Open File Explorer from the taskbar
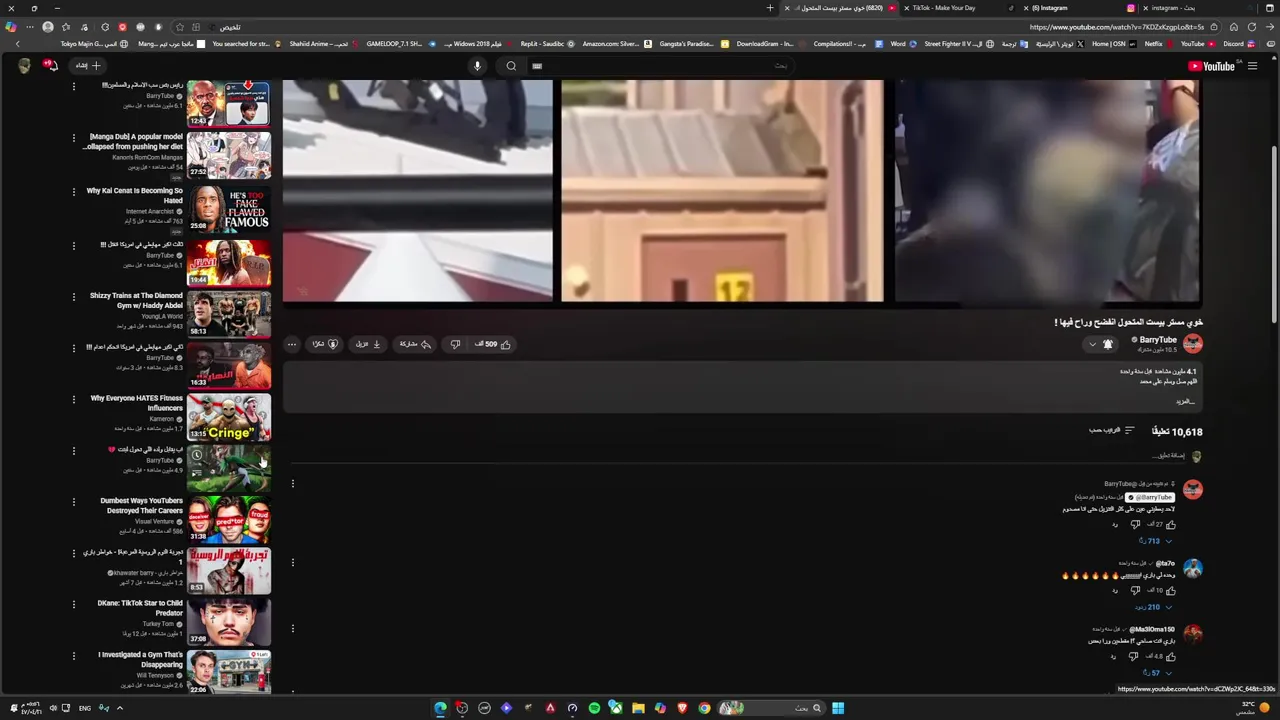This screenshot has width=1280, height=720. (x=638, y=708)
